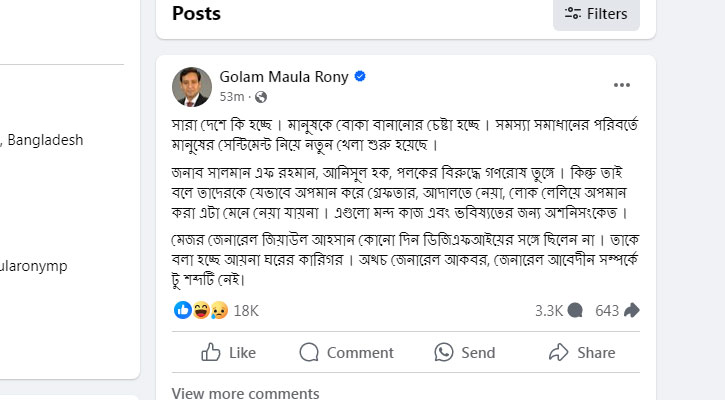The height and width of the screenshot is (400, 725).
Task: Like the post using the Like button
Action: point(229,352)
